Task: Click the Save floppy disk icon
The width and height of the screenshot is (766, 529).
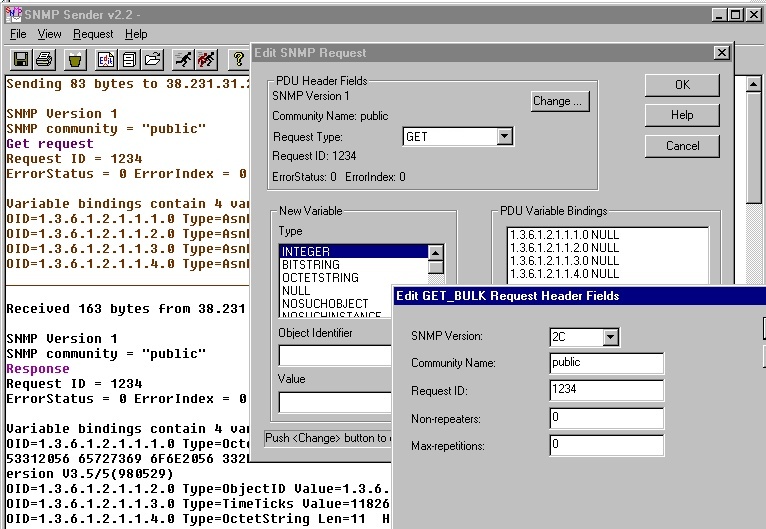Action: (20, 60)
